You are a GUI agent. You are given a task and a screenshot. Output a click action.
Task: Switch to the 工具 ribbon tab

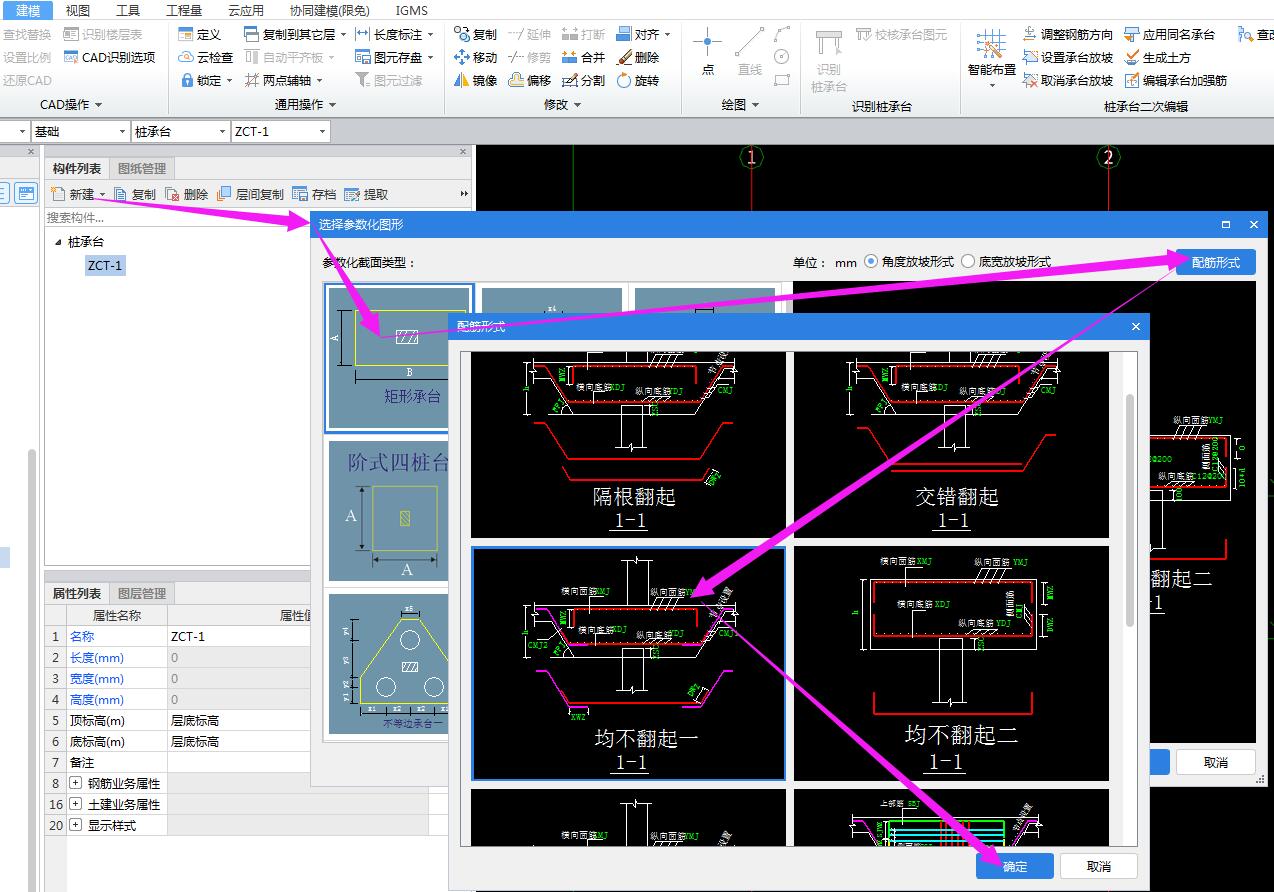[128, 10]
